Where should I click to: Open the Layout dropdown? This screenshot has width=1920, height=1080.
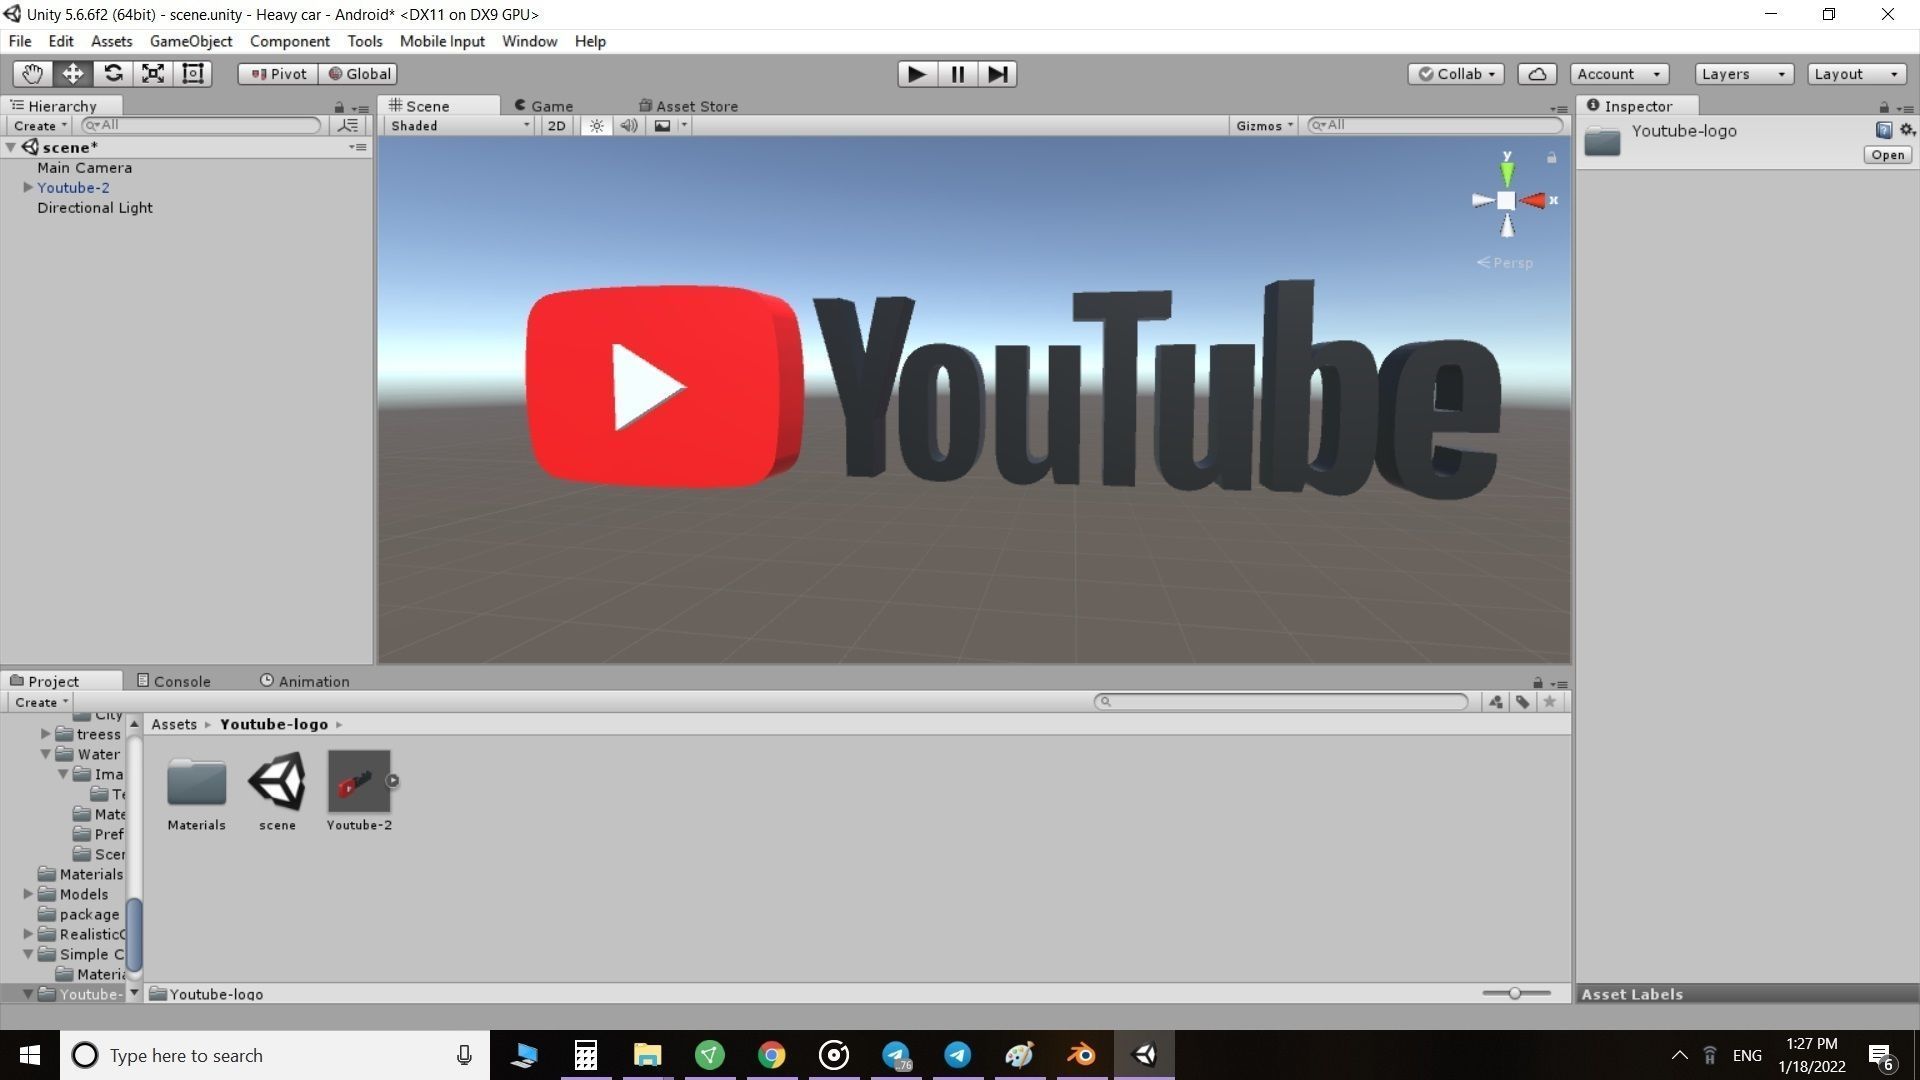click(x=1856, y=74)
